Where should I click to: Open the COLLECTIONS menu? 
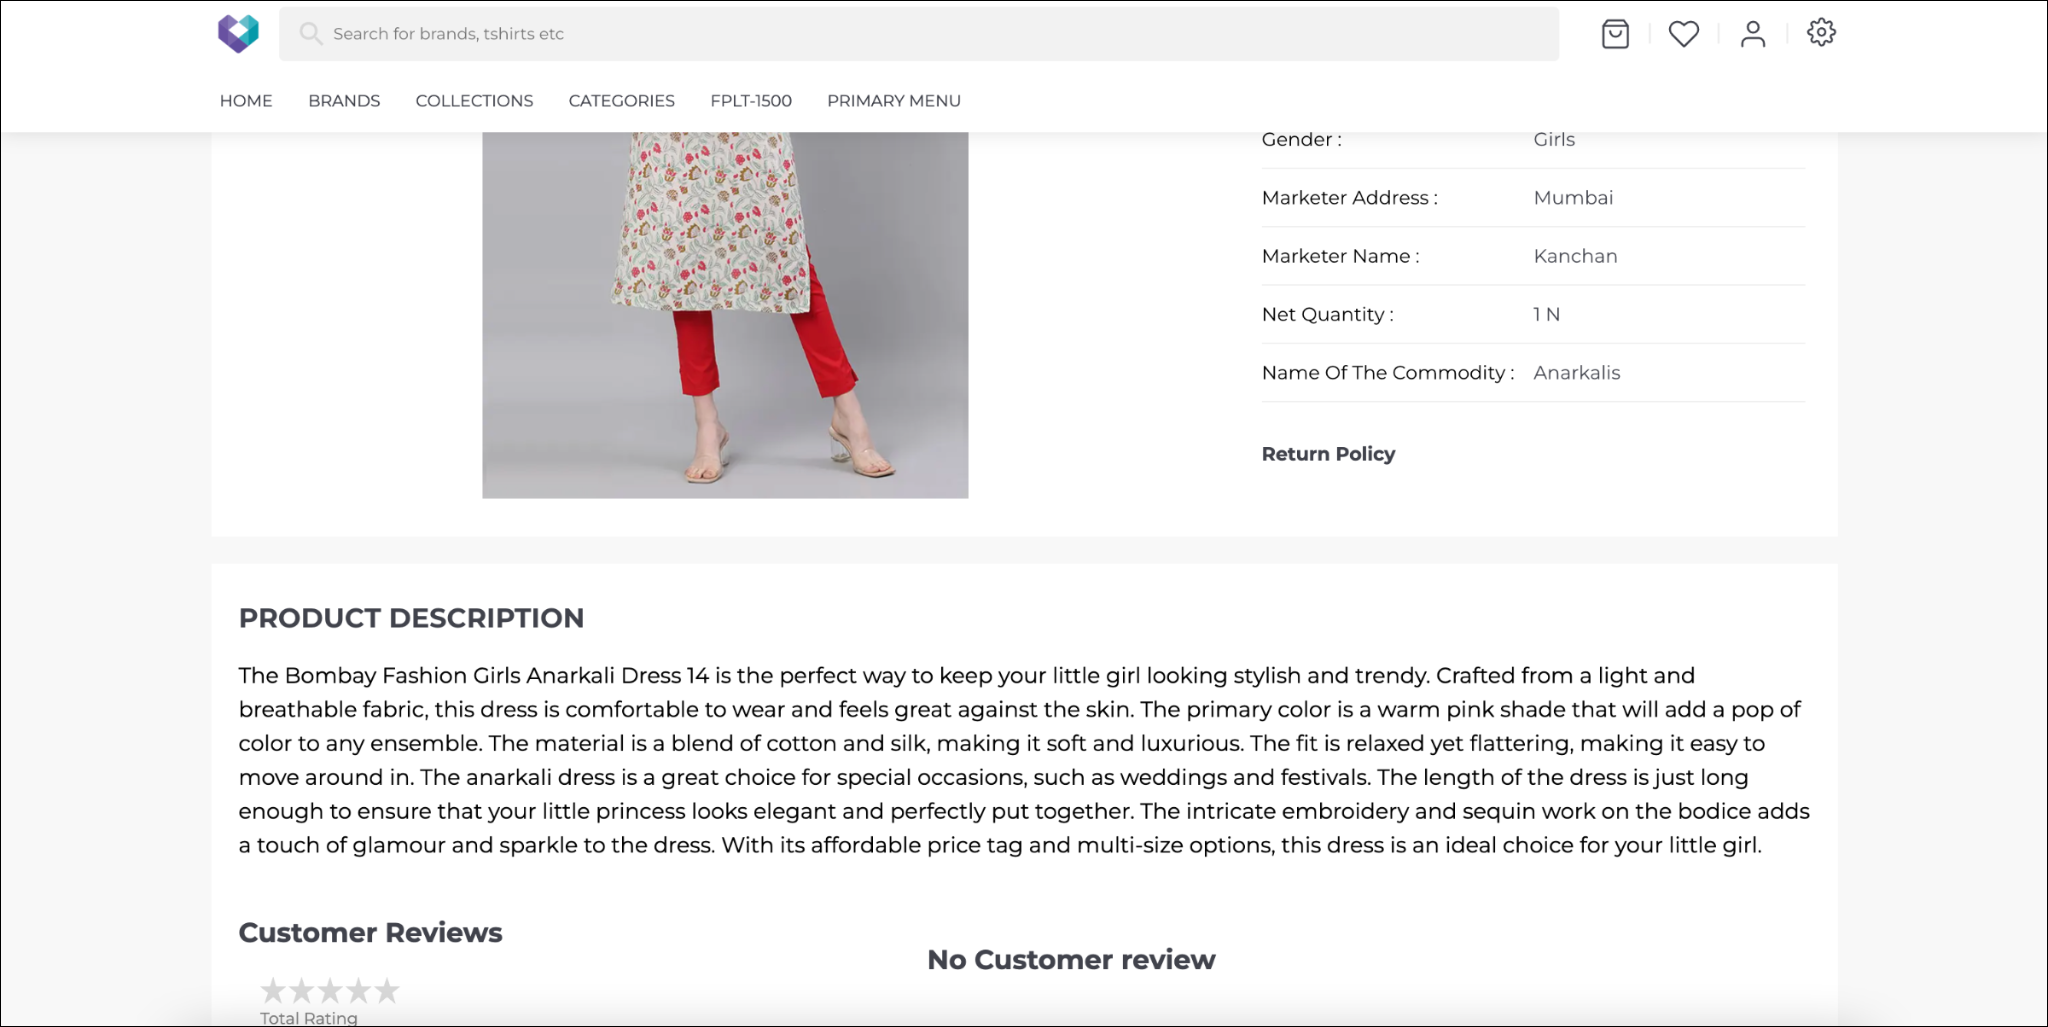click(474, 101)
